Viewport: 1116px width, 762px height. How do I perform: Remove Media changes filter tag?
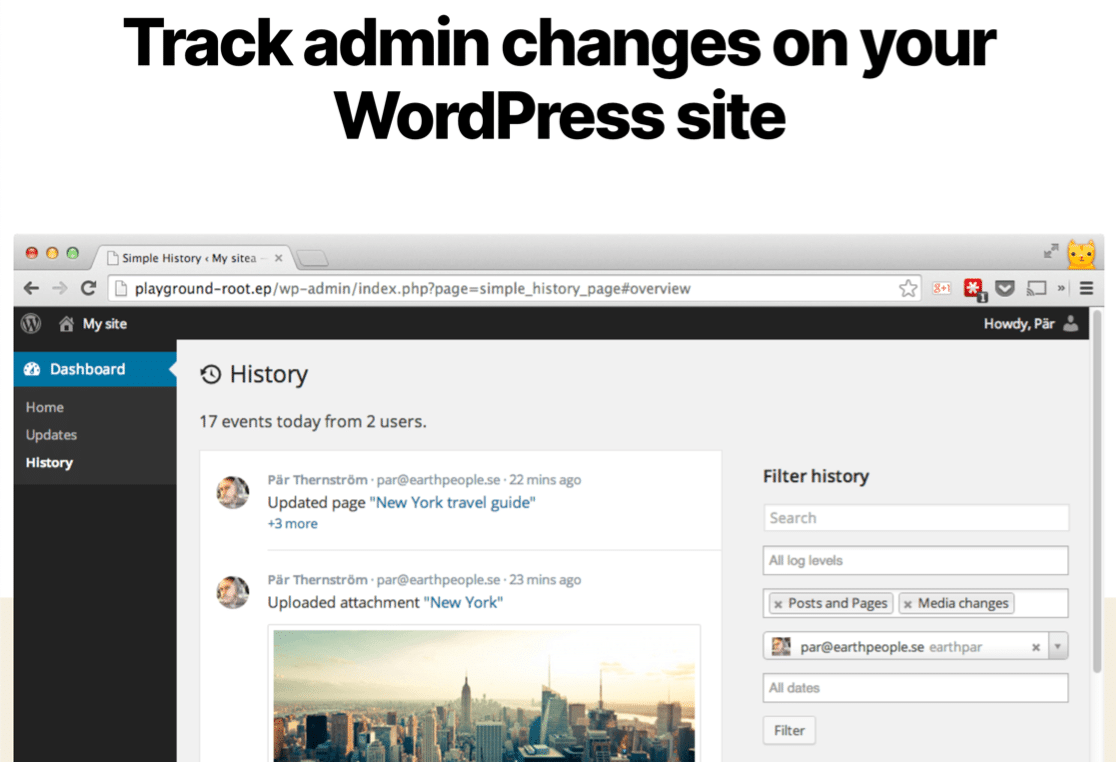tap(907, 604)
